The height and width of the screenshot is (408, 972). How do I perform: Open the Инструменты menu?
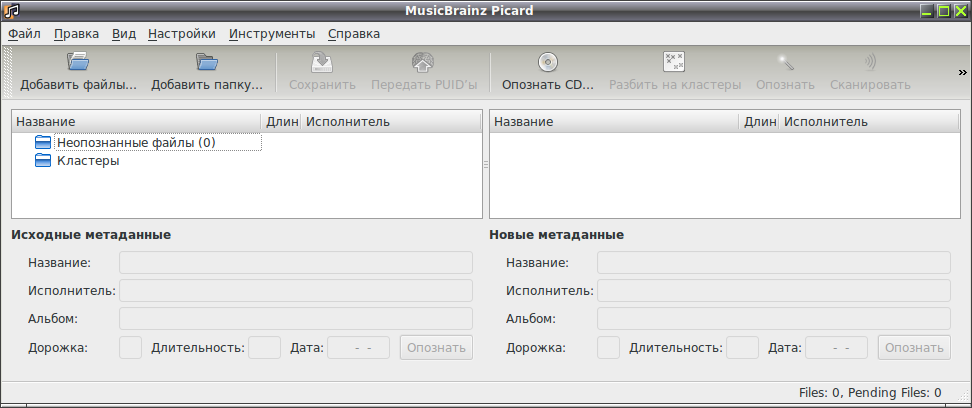[x=272, y=34]
